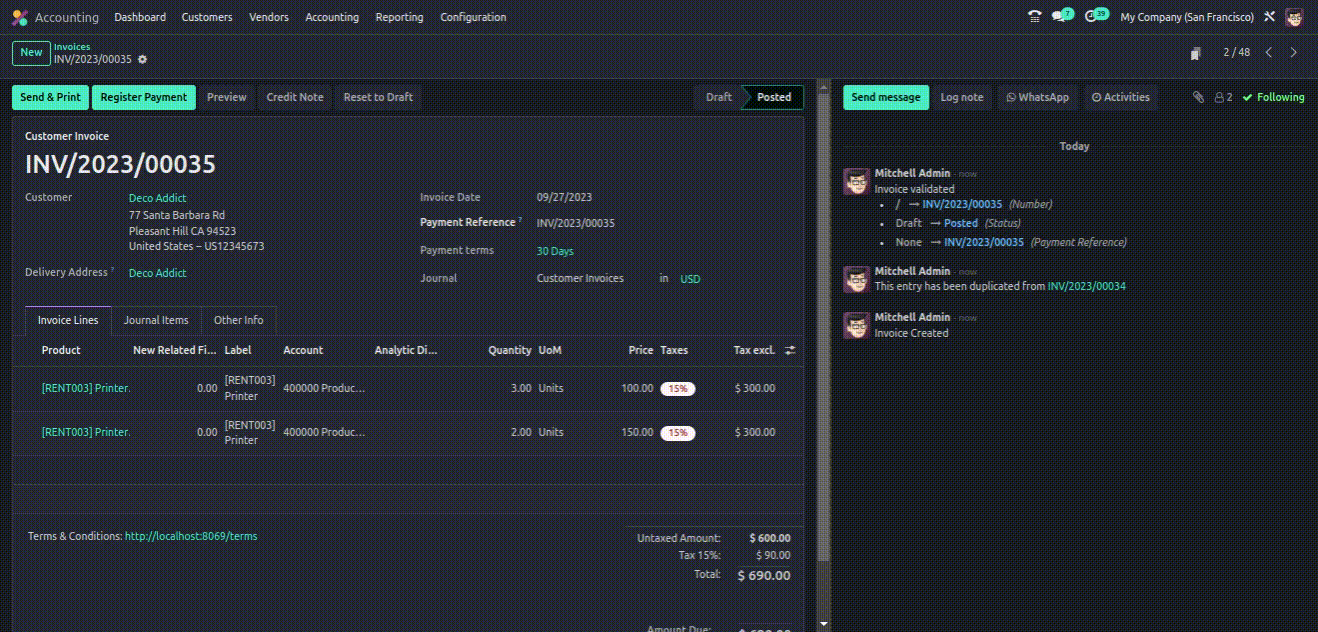Image resolution: width=1318 pixels, height=632 pixels.
Task: Click the down arrow on the form scrollbar
Action: pyautogui.click(x=823, y=624)
